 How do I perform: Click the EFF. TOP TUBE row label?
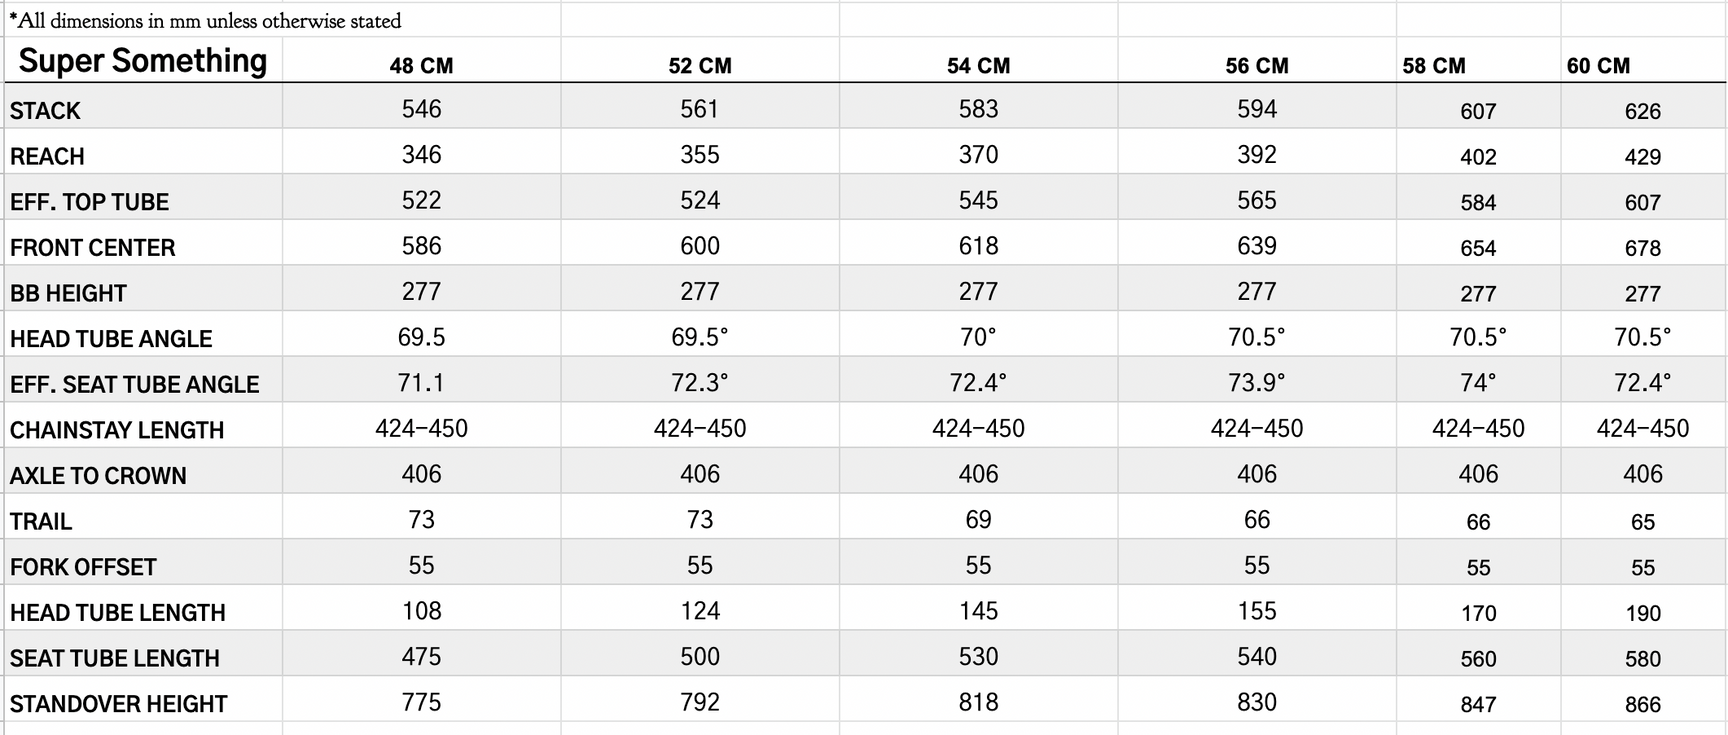89,202
